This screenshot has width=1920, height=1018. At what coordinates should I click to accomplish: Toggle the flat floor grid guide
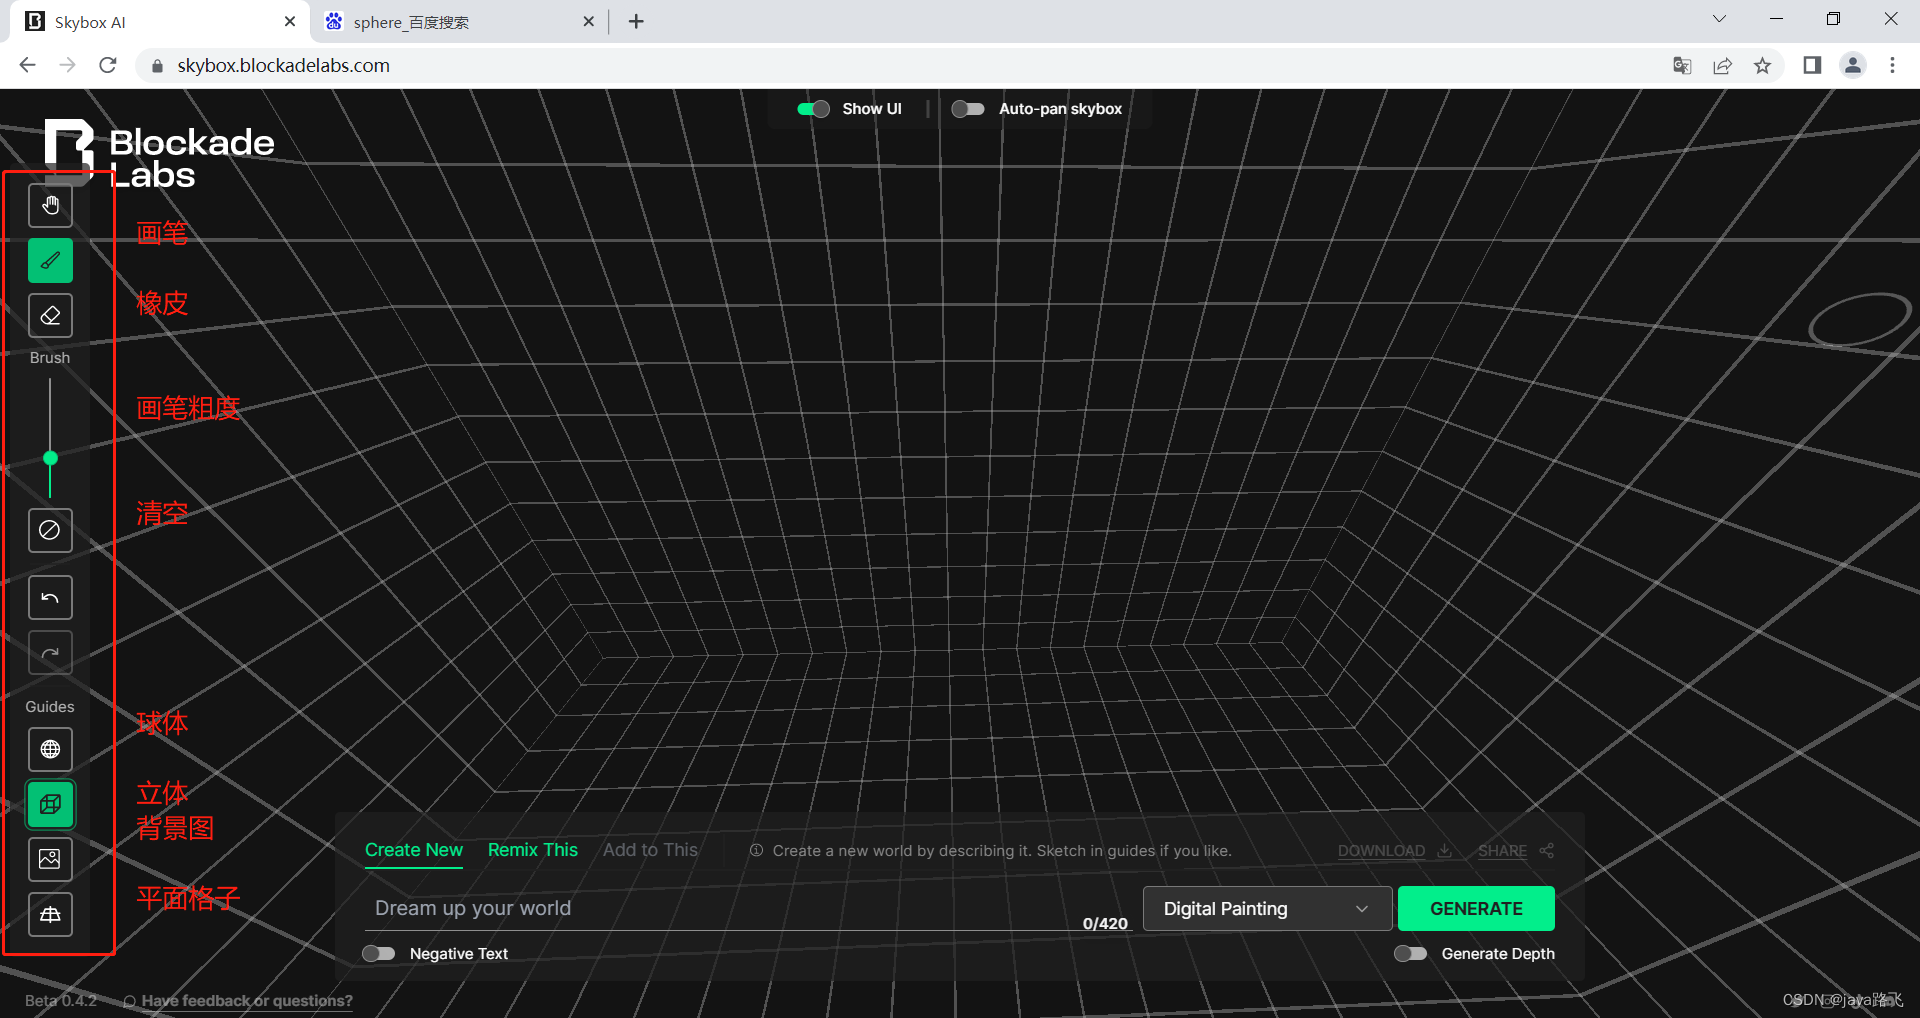[x=50, y=914]
